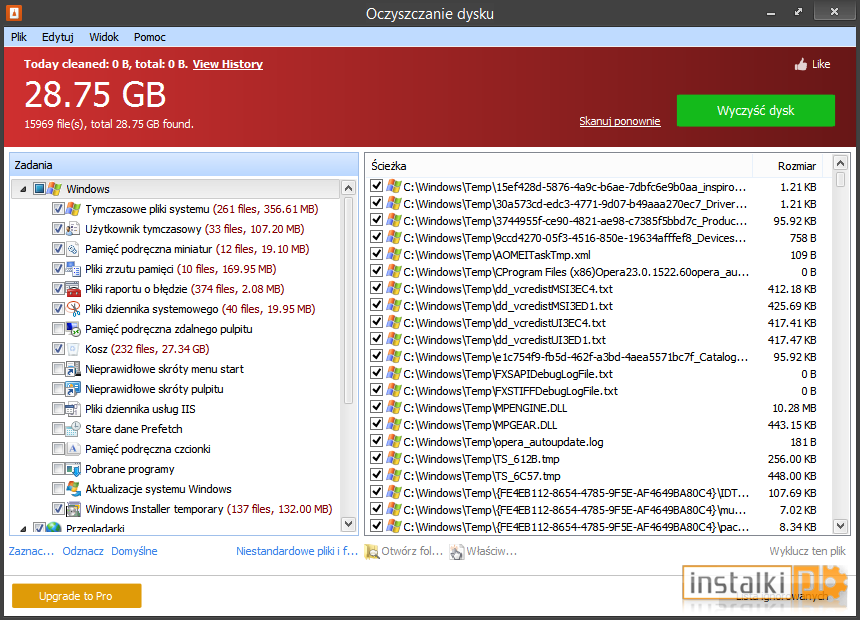Click the Otwórz folder icon
This screenshot has height=620, width=860.
372,551
